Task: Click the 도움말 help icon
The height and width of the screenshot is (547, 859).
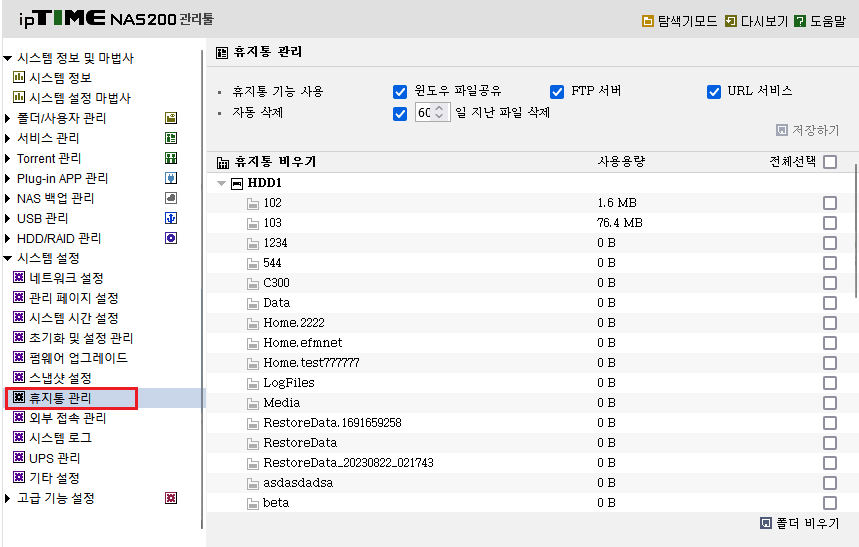Action: pos(800,21)
